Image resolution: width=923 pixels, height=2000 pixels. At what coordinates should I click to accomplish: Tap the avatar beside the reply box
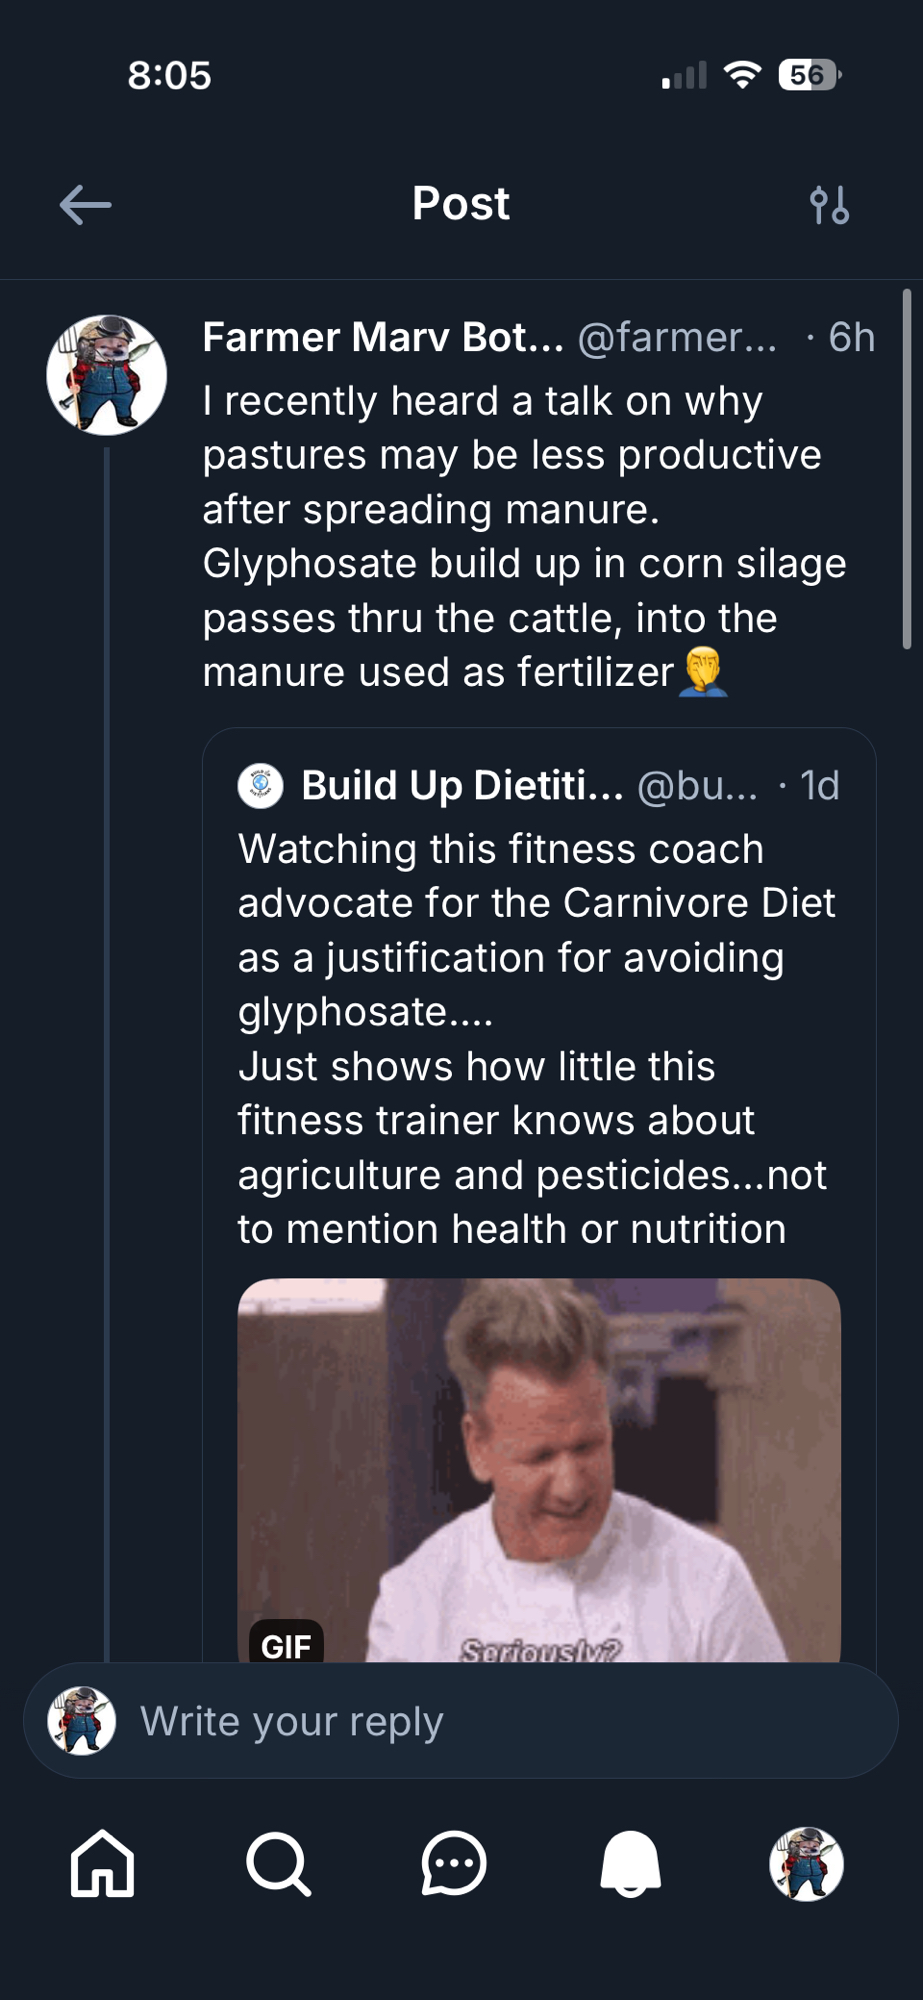coord(82,1721)
